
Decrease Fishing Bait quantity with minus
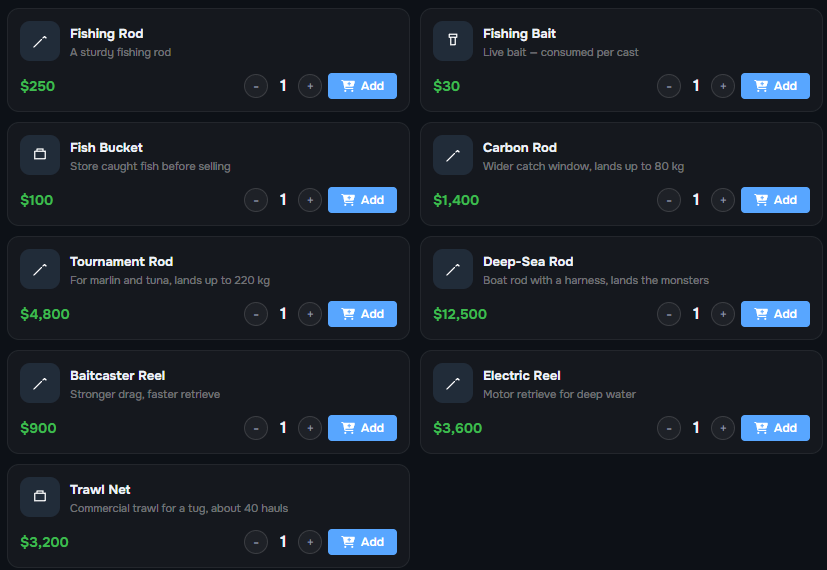[669, 86]
